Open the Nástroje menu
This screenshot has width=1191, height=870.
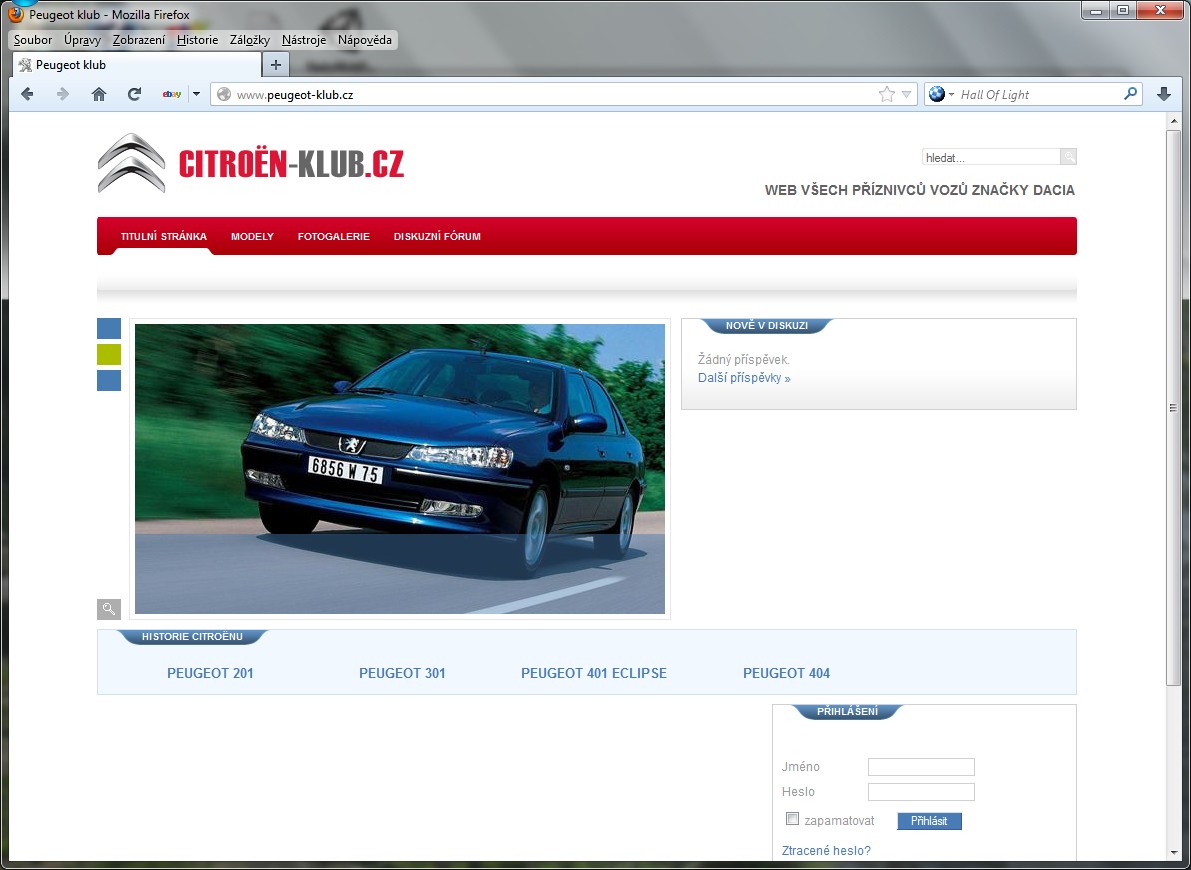[302, 40]
